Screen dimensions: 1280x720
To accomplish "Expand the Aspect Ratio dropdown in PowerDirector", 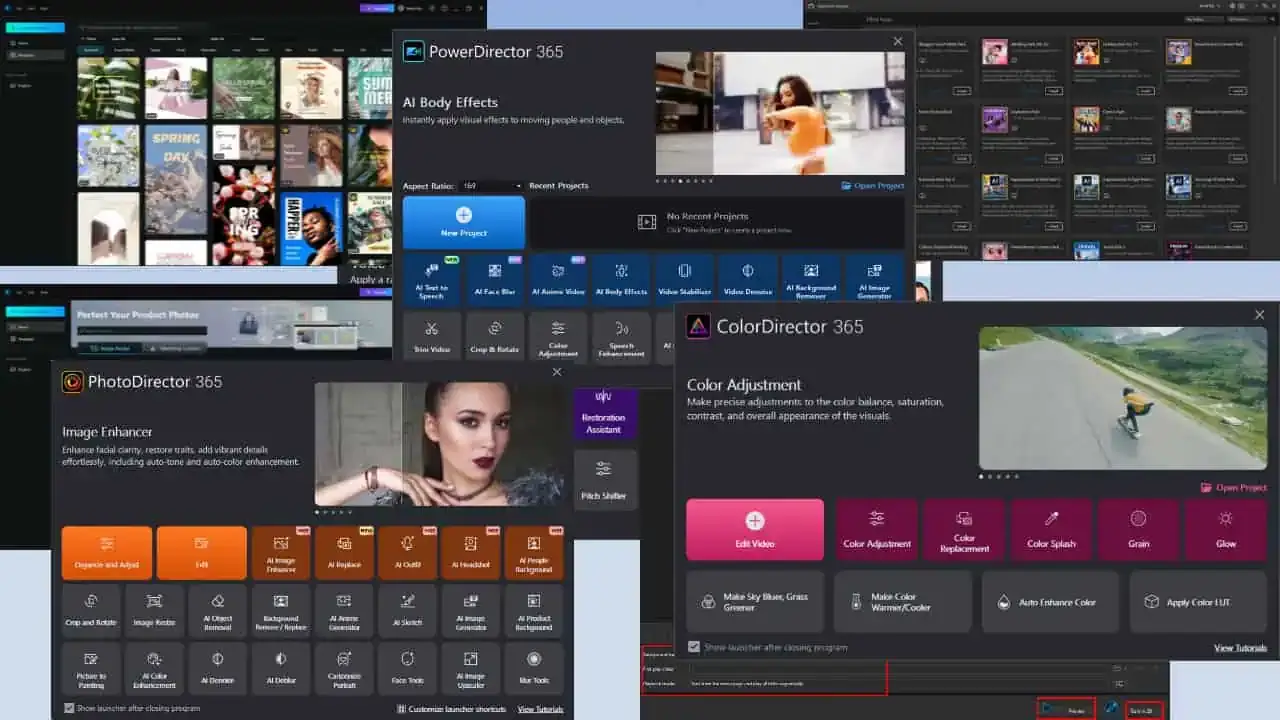I will 491,186.
